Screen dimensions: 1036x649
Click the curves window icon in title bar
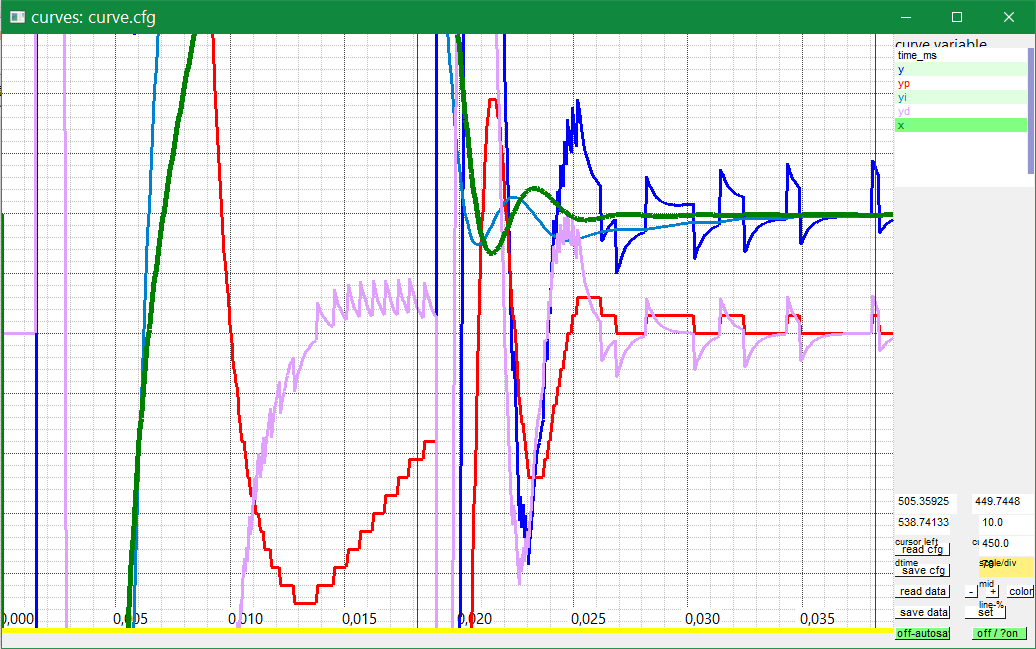point(17,17)
